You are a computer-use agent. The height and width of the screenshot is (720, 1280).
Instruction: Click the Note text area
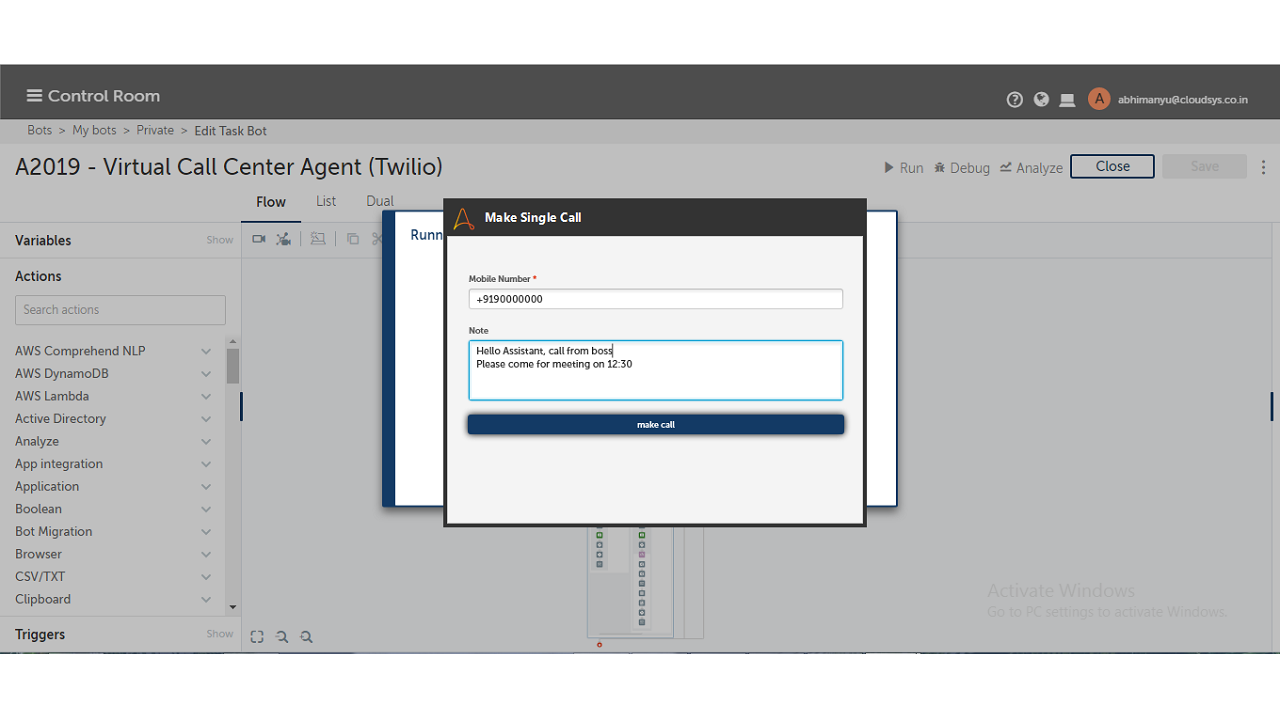coord(656,370)
